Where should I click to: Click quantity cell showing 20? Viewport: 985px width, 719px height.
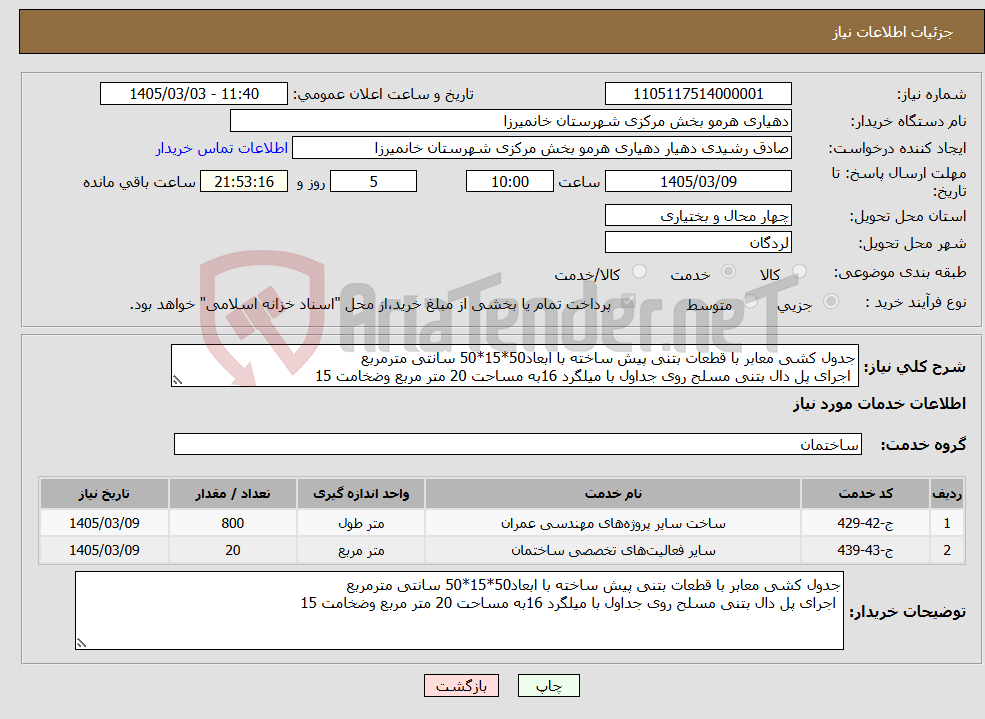click(232, 550)
